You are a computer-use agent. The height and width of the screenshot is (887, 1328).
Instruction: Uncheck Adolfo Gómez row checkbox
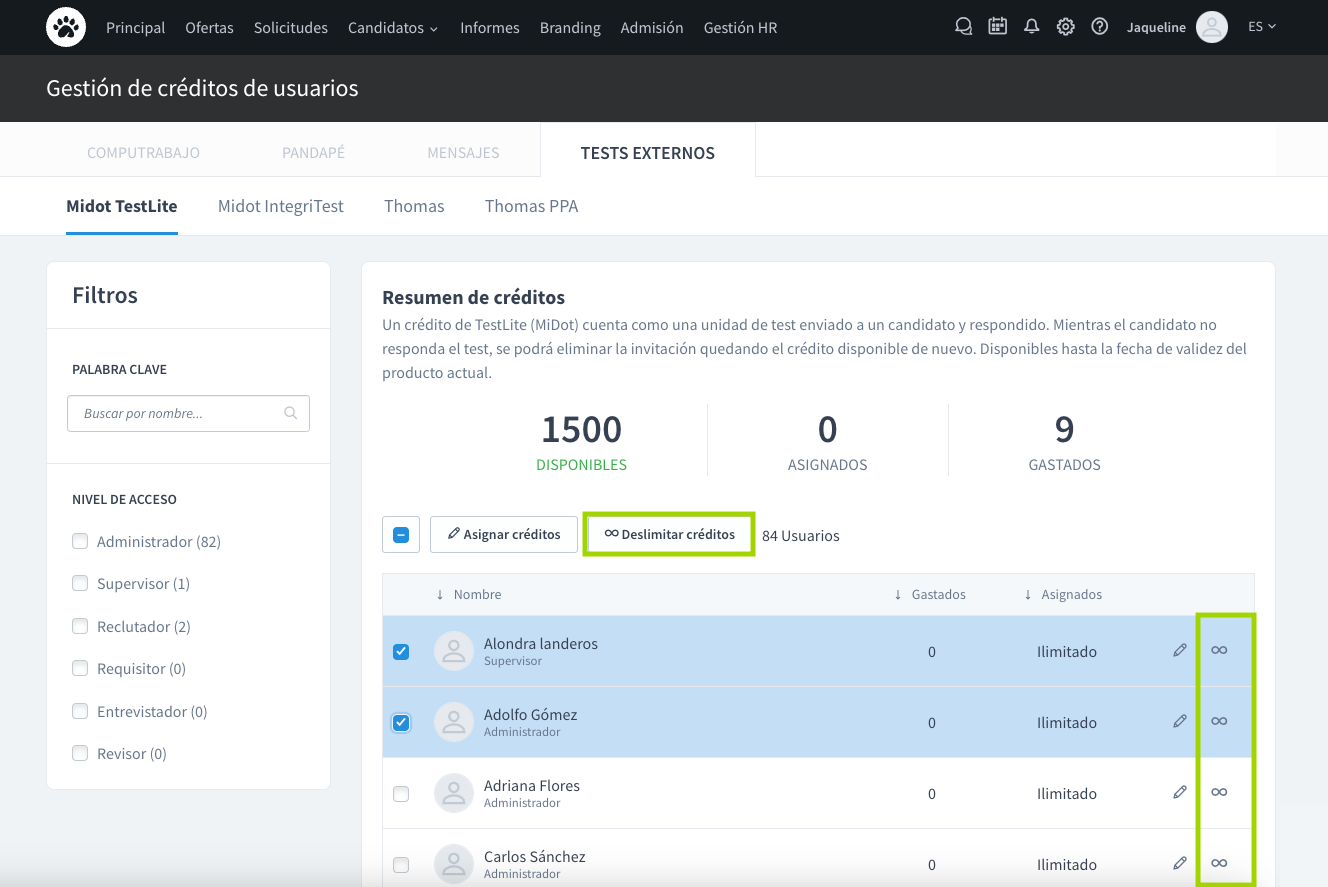pos(401,723)
